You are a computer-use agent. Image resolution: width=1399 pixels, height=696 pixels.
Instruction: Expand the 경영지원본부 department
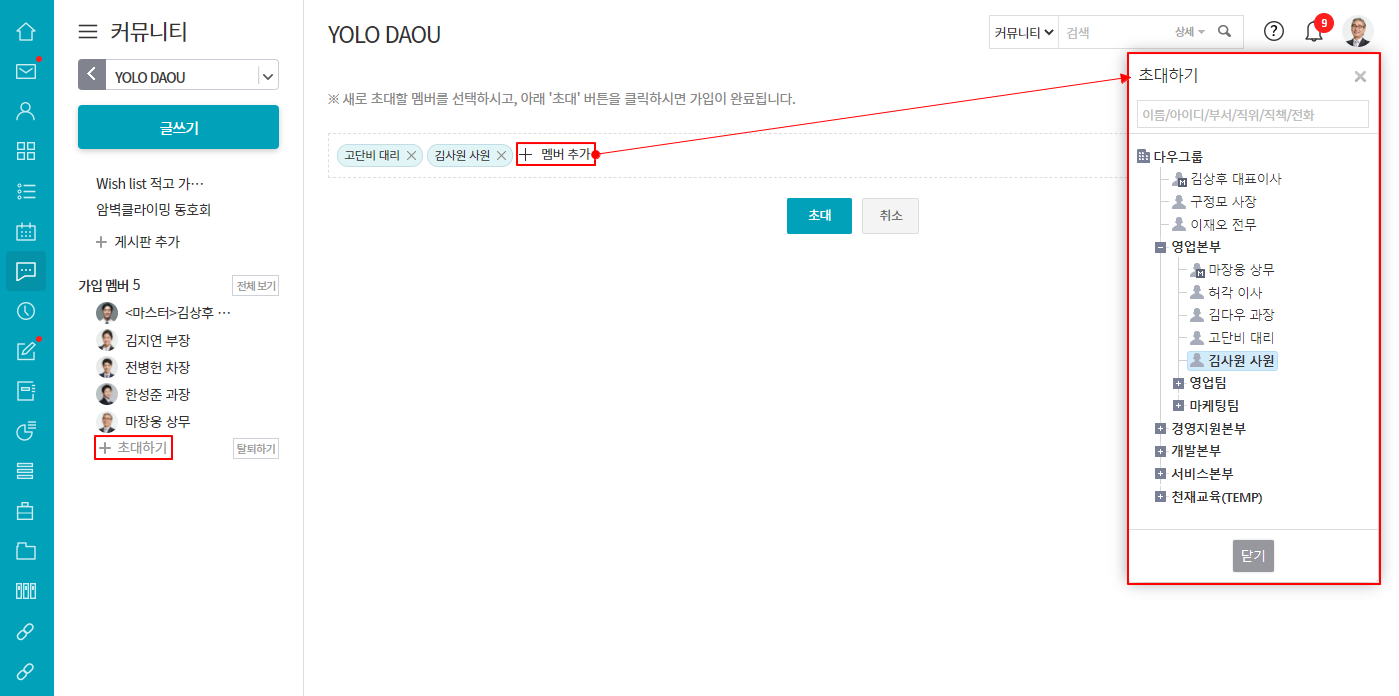click(1160, 429)
